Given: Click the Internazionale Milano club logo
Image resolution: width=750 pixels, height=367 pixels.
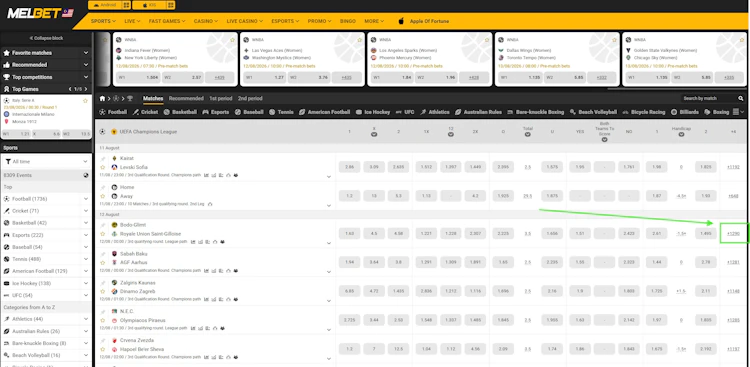Looking at the screenshot, I should 6,114.
